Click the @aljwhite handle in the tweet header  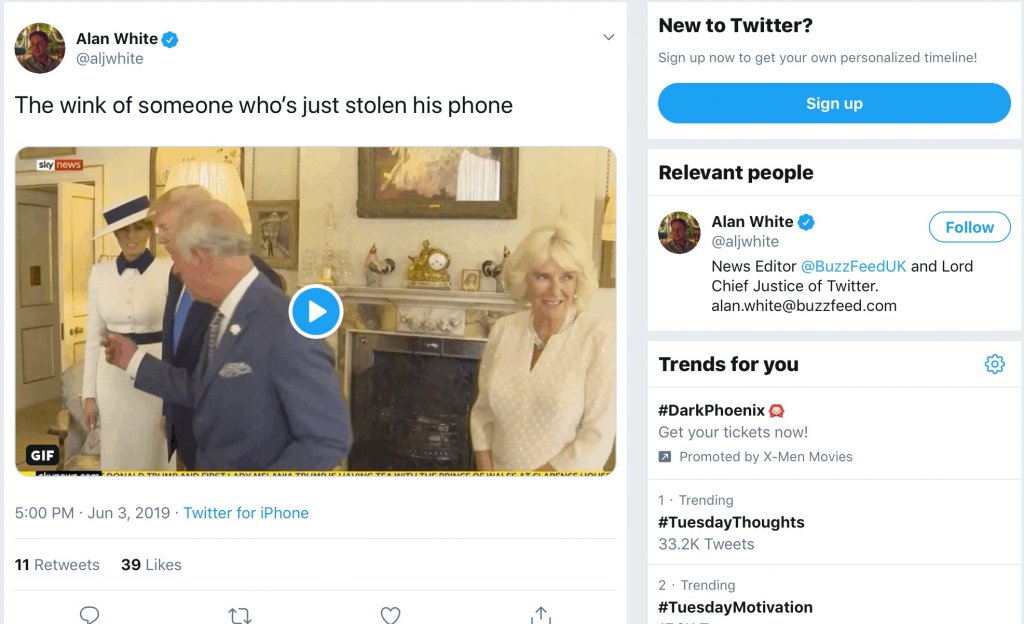(110, 59)
